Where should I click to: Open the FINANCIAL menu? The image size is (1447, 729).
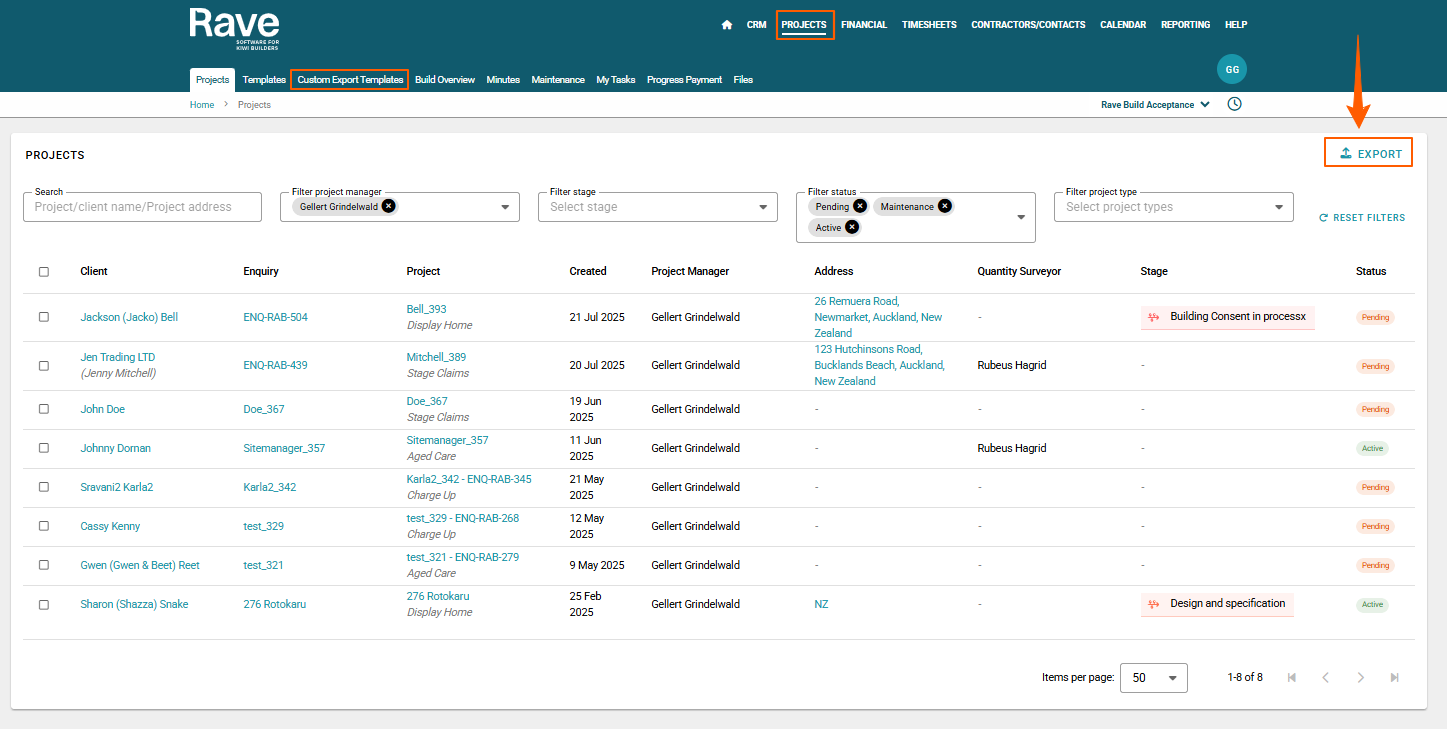[x=864, y=25]
